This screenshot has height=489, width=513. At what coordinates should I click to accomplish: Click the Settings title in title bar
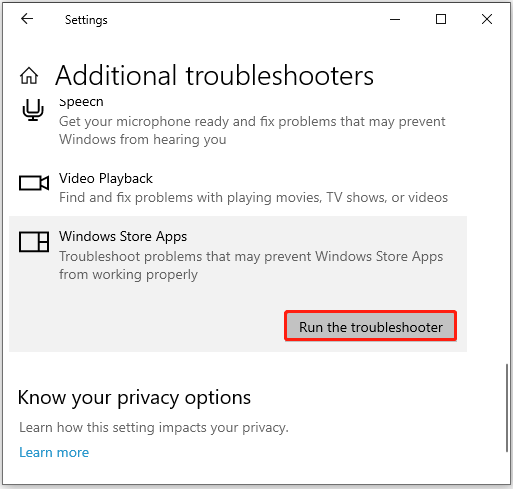pos(86,20)
